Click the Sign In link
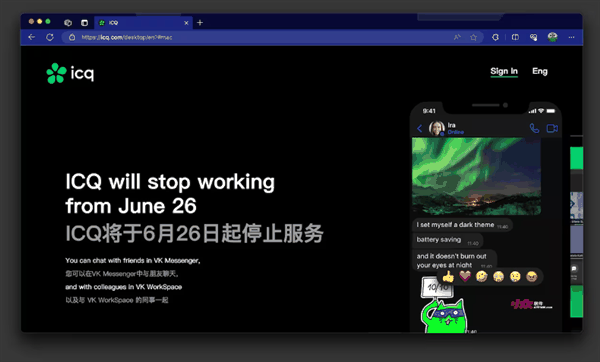Image resolution: width=600 pixels, height=362 pixels. point(504,71)
